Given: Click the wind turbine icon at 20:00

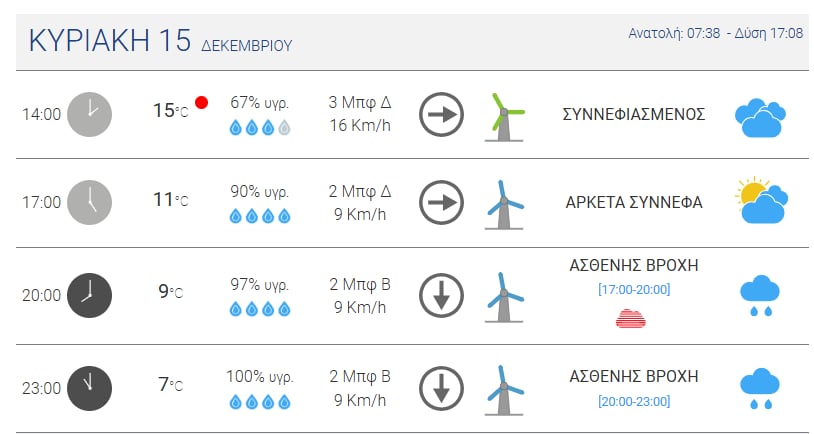Looking at the screenshot, I should (504, 296).
